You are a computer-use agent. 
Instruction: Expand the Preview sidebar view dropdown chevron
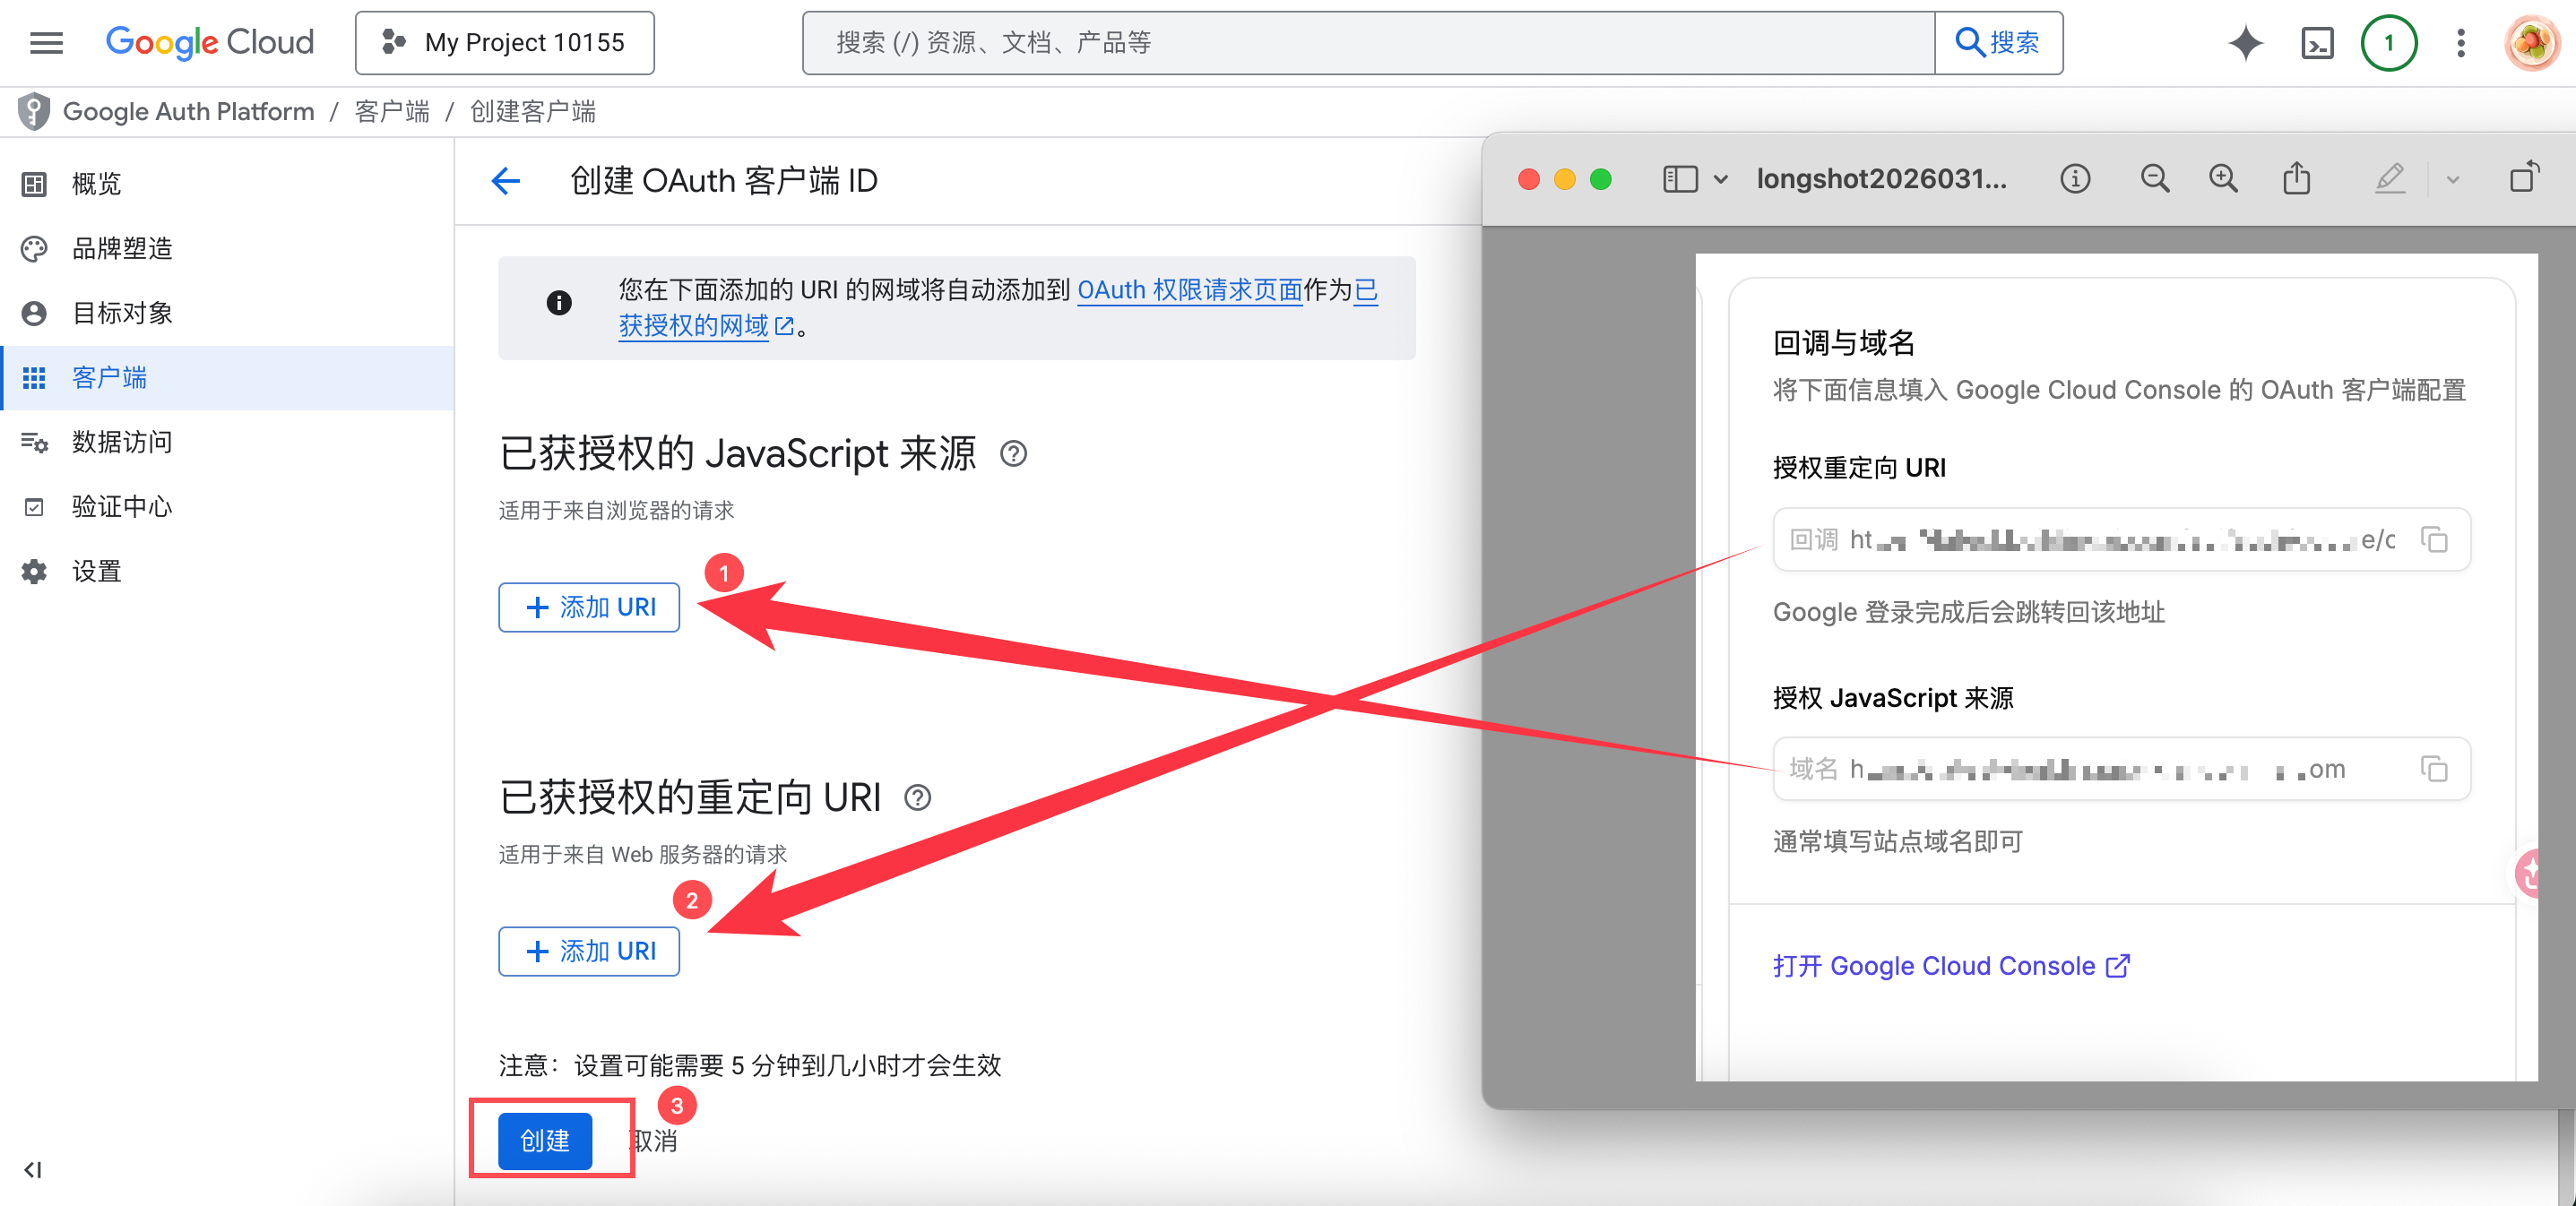pos(1720,180)
